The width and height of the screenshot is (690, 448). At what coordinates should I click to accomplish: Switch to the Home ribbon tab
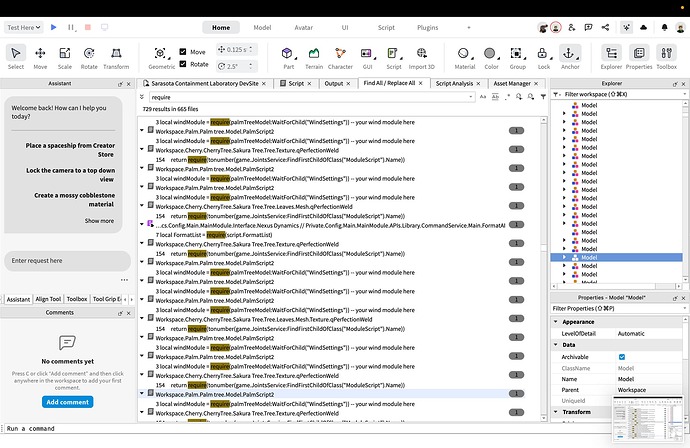coord(221,27)
